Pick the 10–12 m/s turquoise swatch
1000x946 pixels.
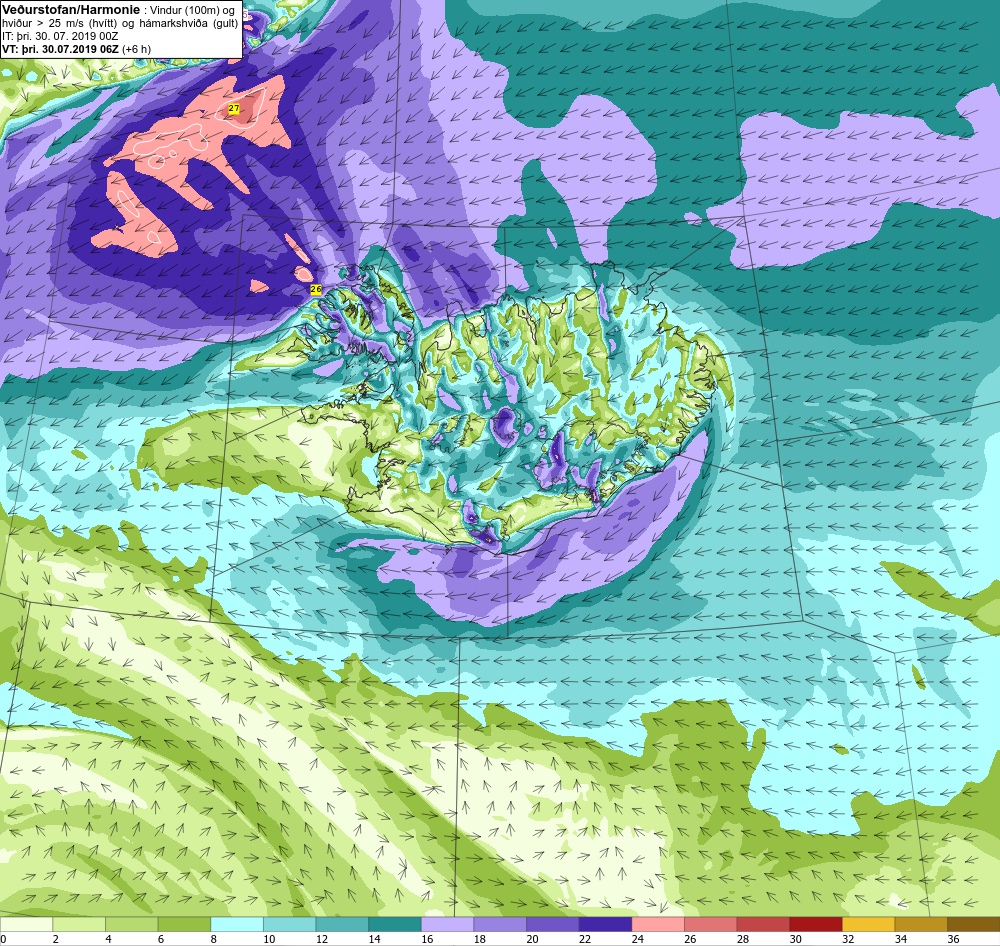click(x=290, y=924)
